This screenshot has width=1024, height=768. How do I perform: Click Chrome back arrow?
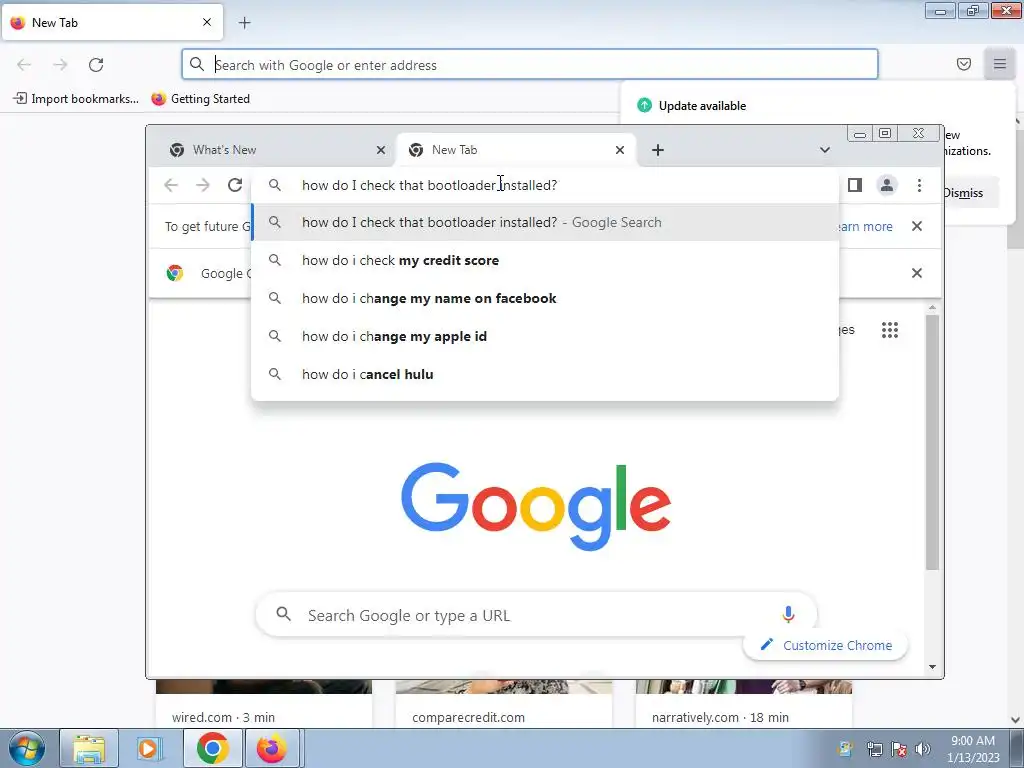click(x=171, y=185)
